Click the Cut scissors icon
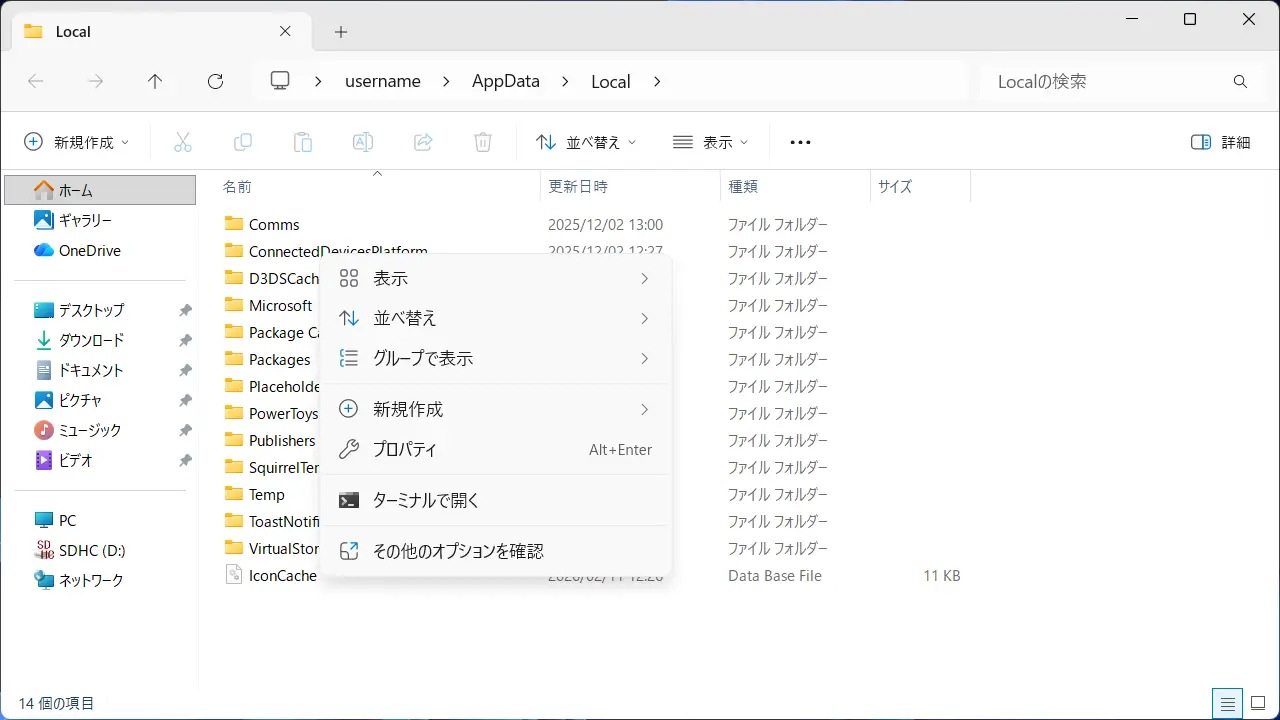Viewport: 1280px width, 720px height. click(182, 142)
